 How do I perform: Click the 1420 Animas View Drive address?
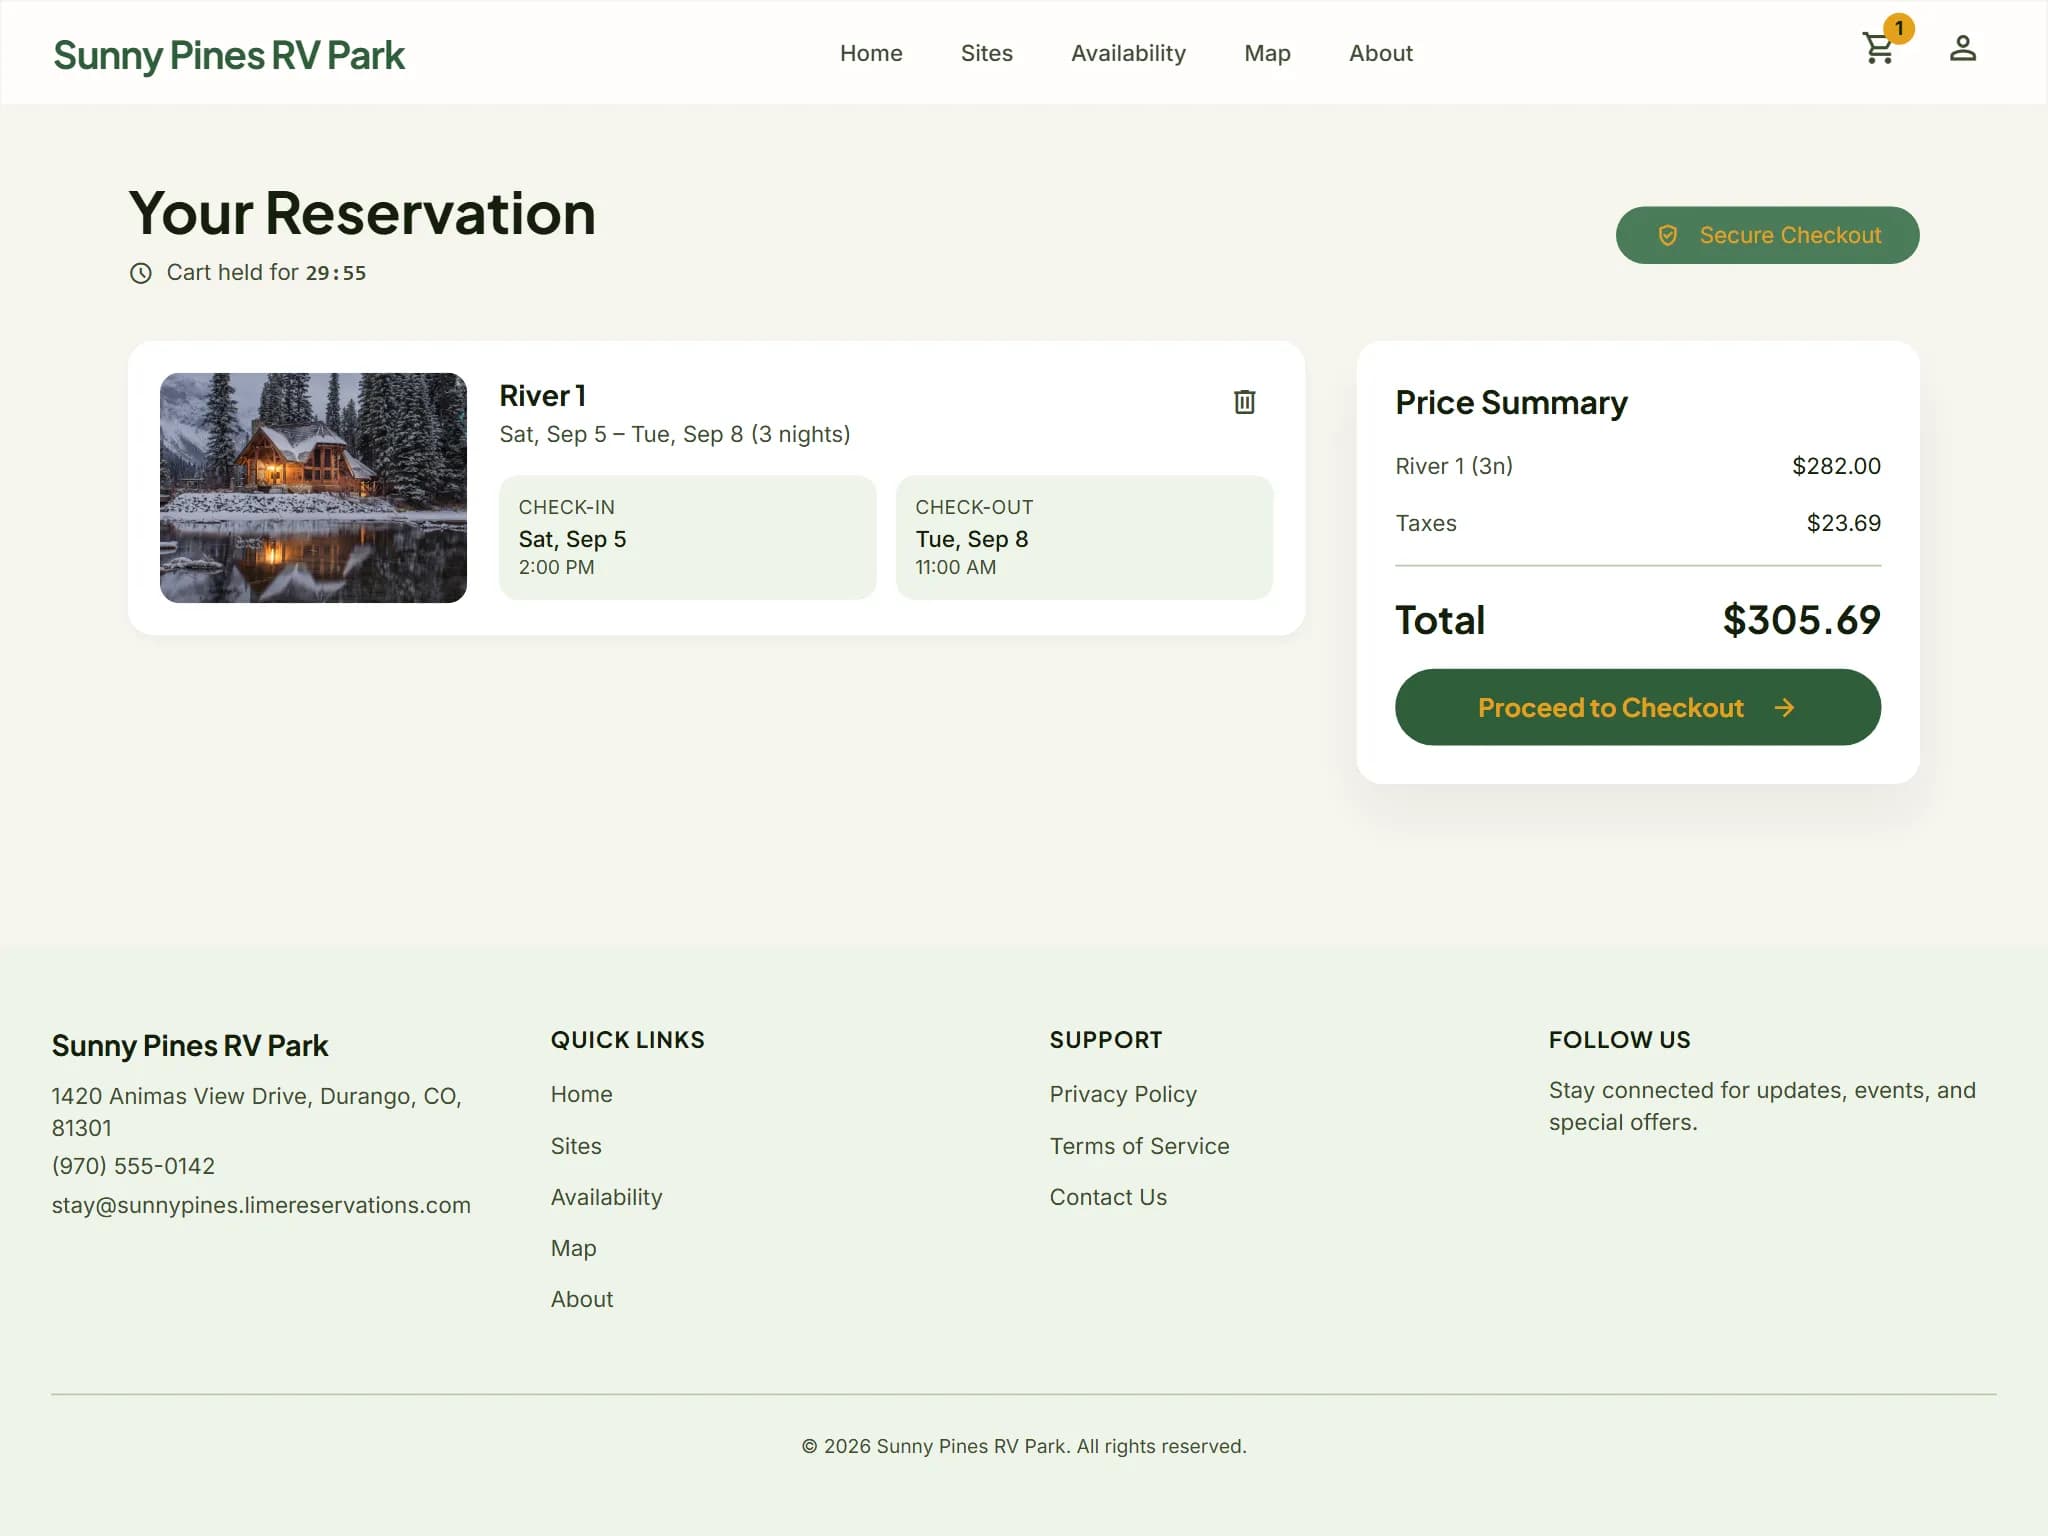[257, 1112]
